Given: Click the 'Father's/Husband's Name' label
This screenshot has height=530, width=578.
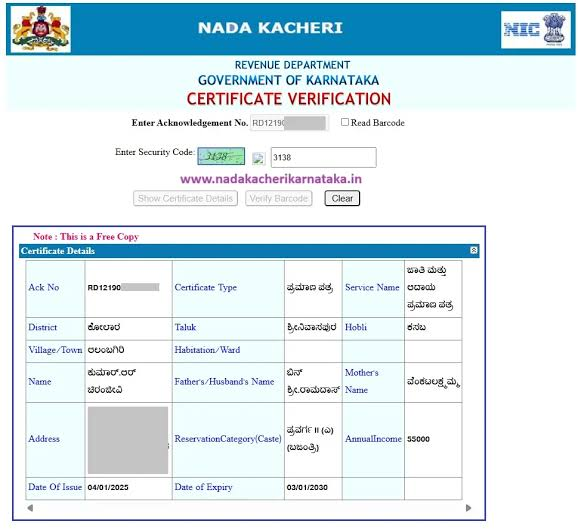Looking at the screenshot, I should tap(224, 381).
